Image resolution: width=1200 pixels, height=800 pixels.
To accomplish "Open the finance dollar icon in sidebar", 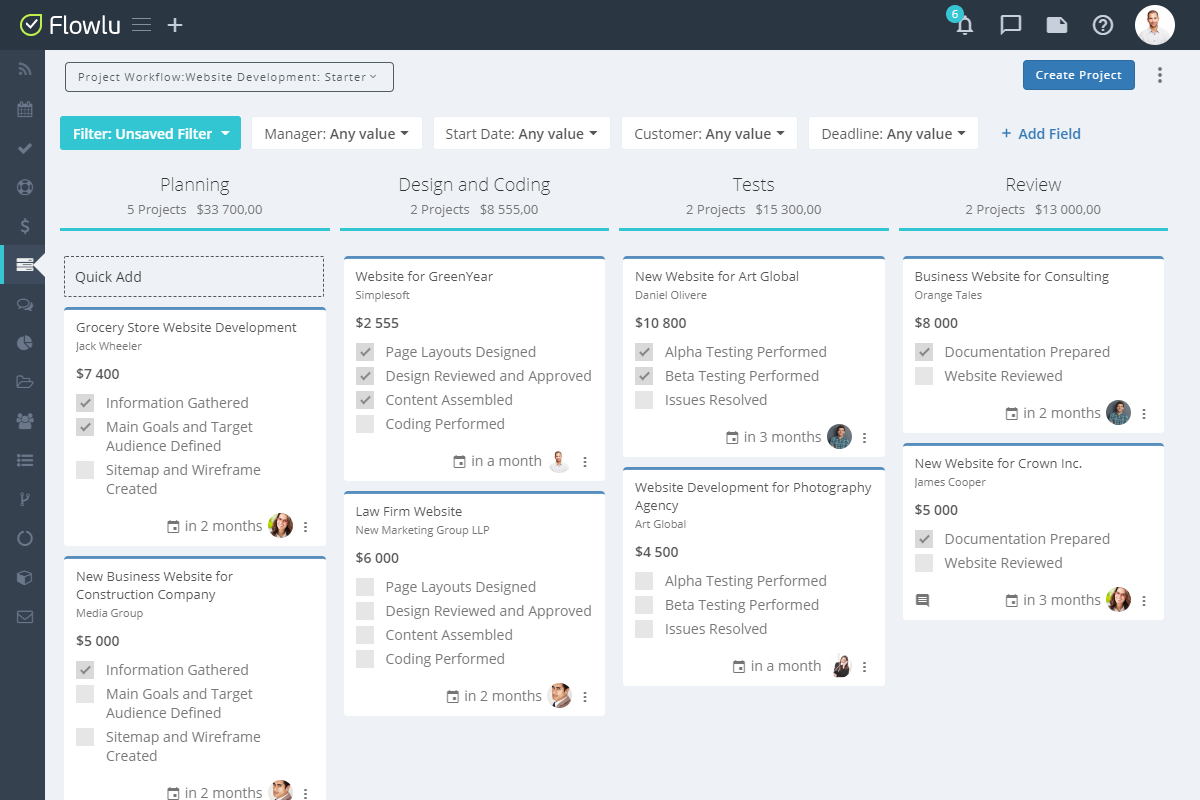I will point(25,226).
